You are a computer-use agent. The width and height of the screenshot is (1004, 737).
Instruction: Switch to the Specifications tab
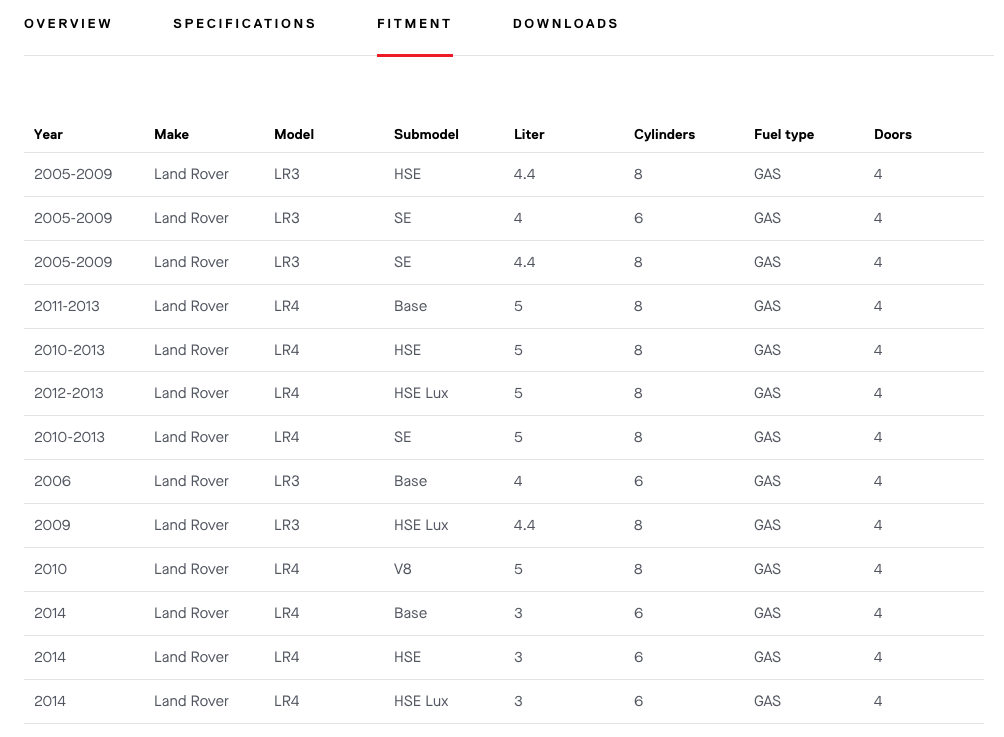point(245,24)
